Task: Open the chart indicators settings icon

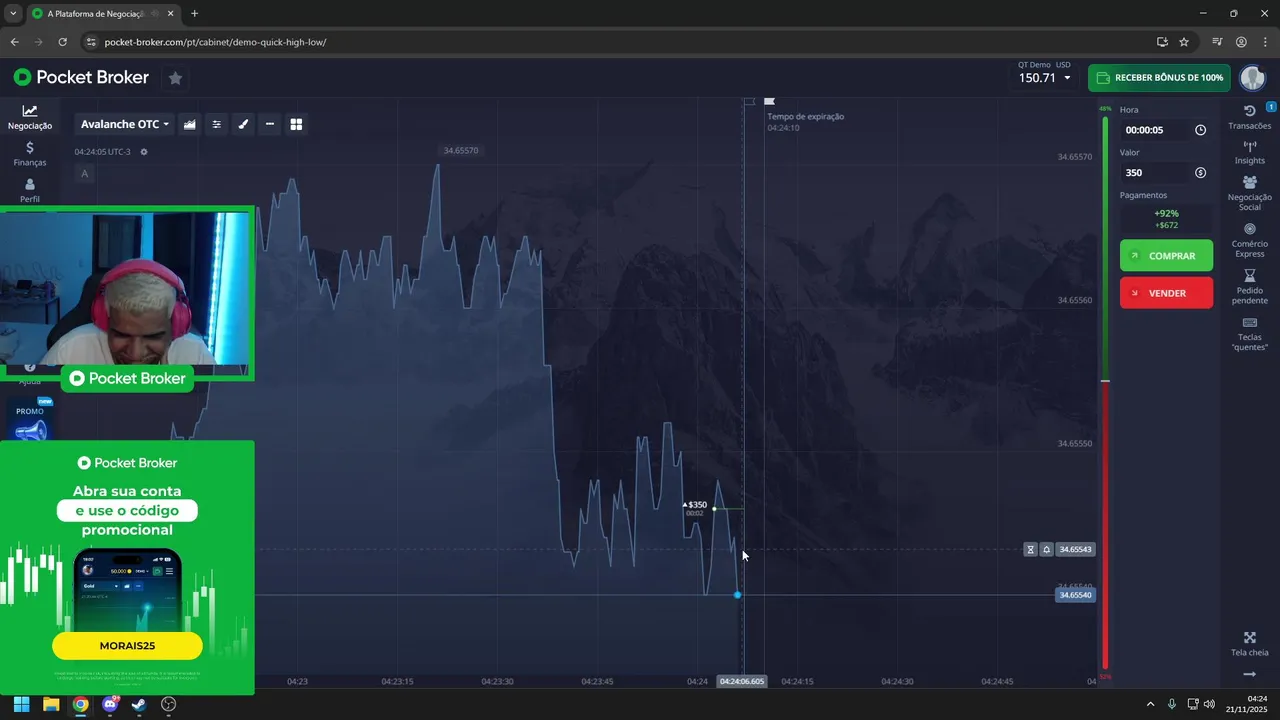Action: pyautogui.click(x=216, y=124)
